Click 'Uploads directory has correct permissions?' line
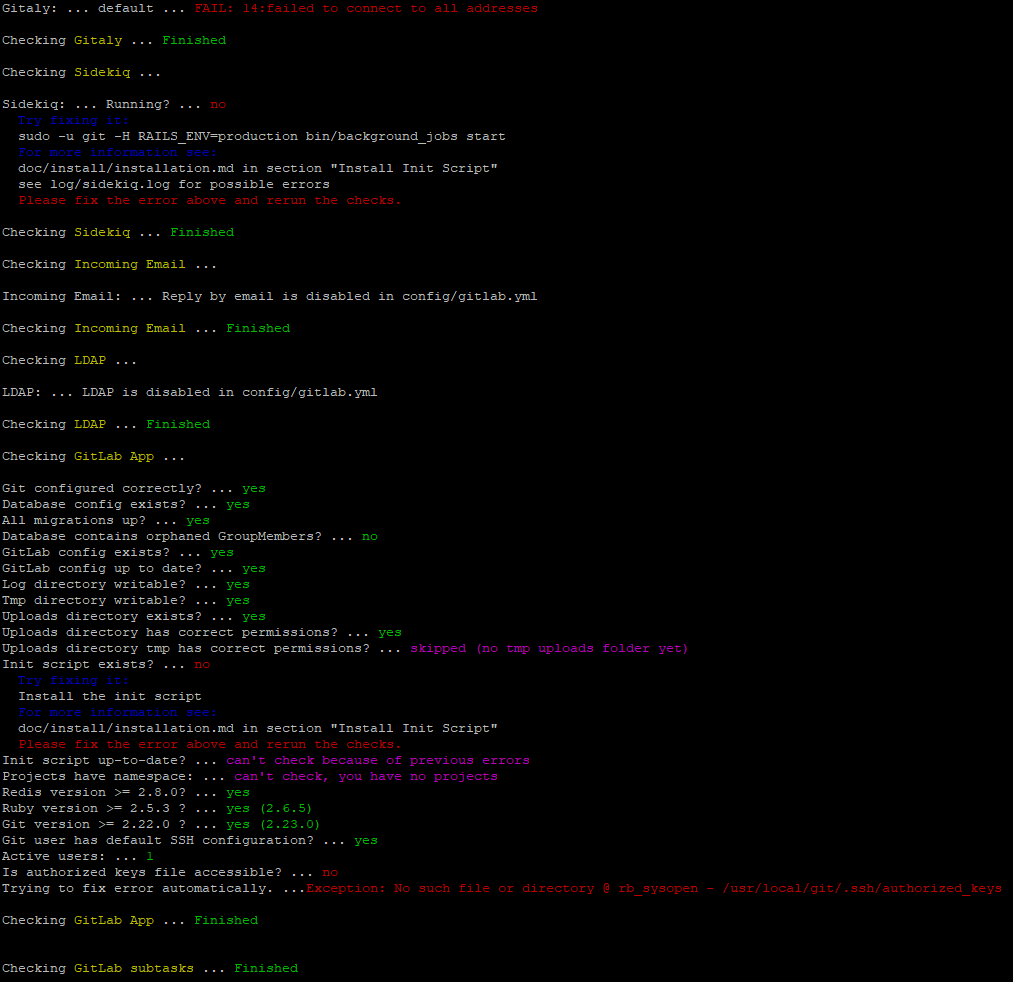The height and width of the screenshot is (982, 1013). pyautogui.click(x=202, y=632)
